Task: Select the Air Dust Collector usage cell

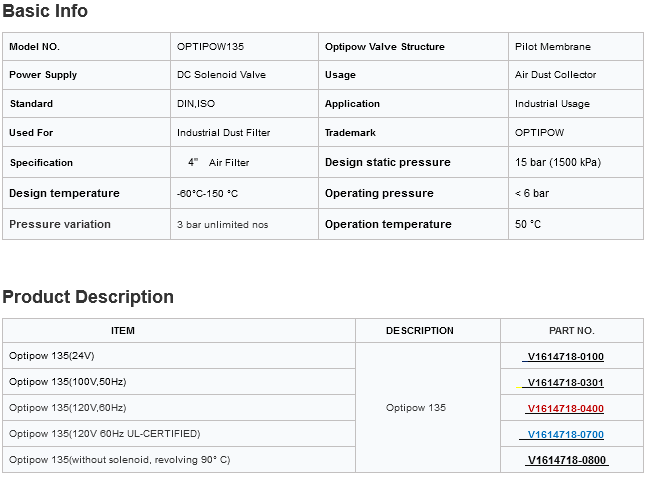Action: coord(555,75)
